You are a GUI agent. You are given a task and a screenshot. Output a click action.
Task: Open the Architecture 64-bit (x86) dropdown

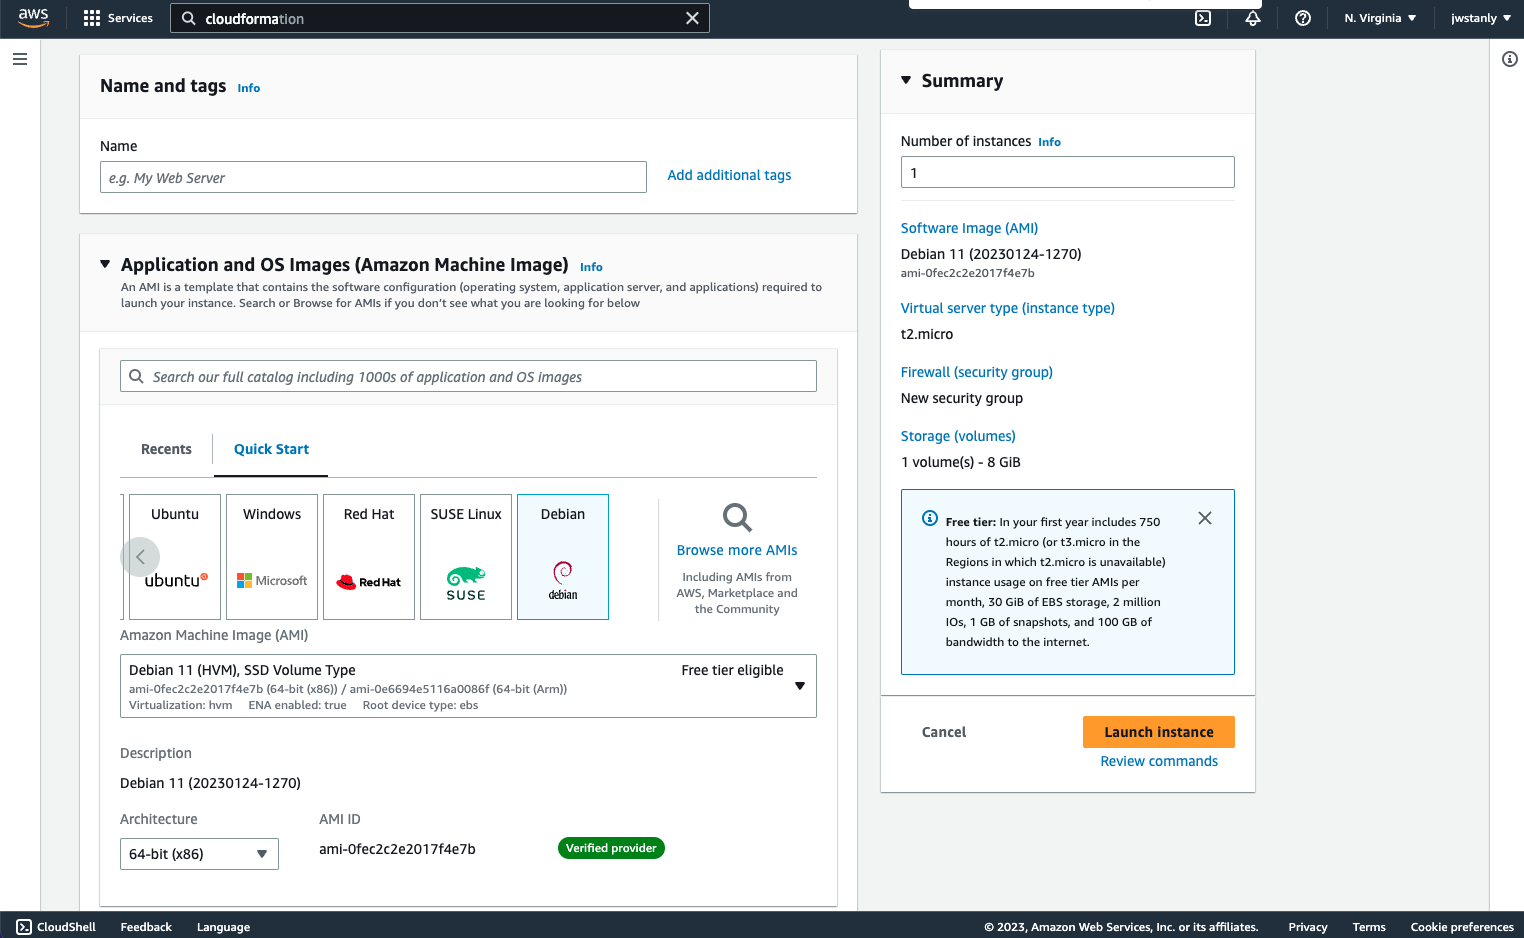(x=199, y=854)
